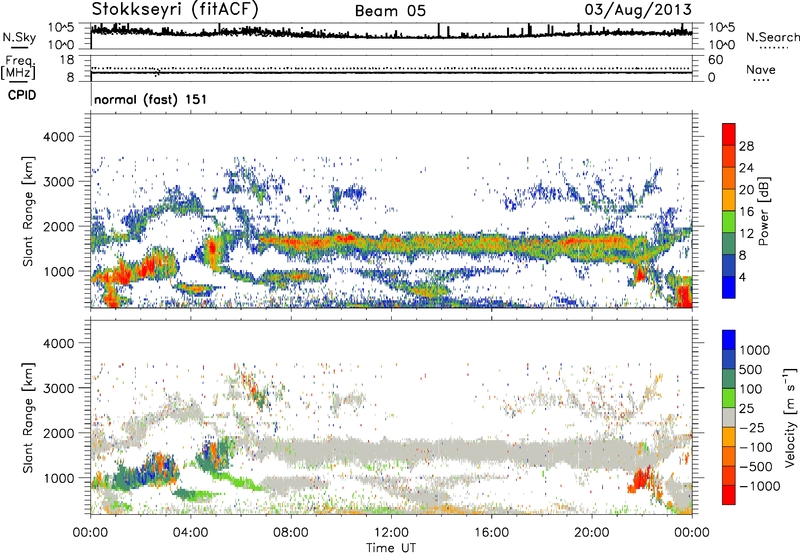
Task: Click the '12:00' time tick label
Action: coord(391,533)
